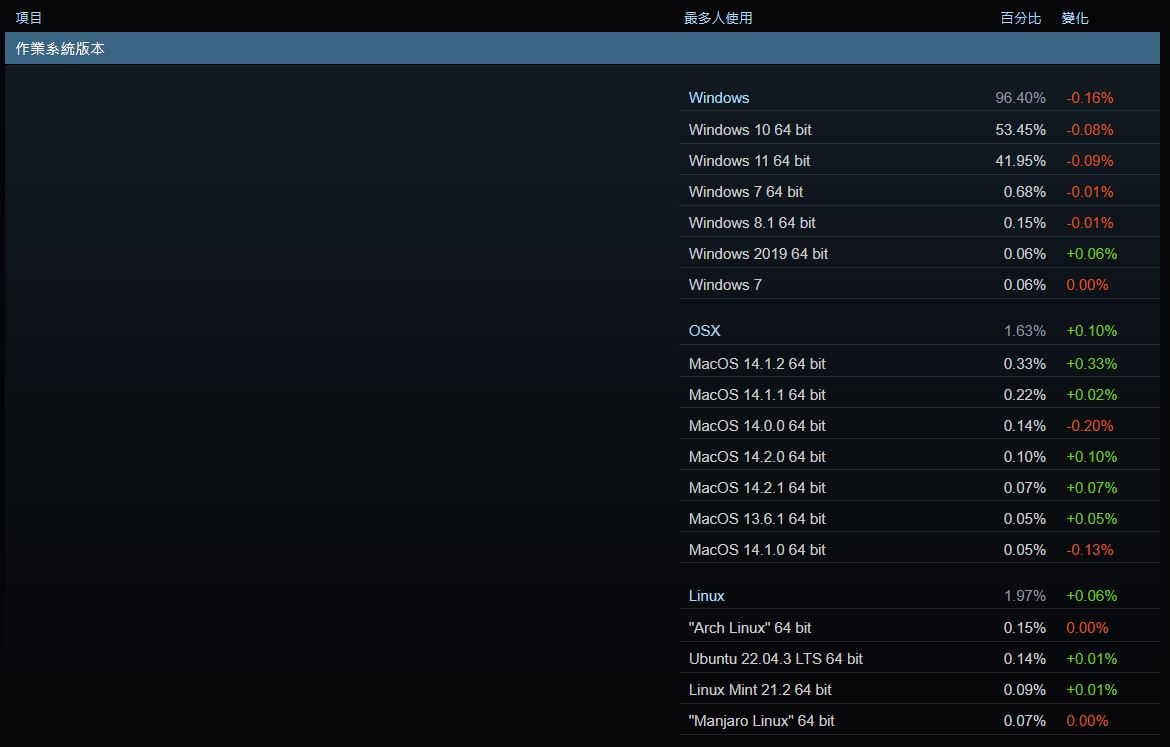The height and width of the screenshot is (747, 1170).
Task: Click the 0.10% share for MacOS 14.2.0
Action: pos(1024,457)
